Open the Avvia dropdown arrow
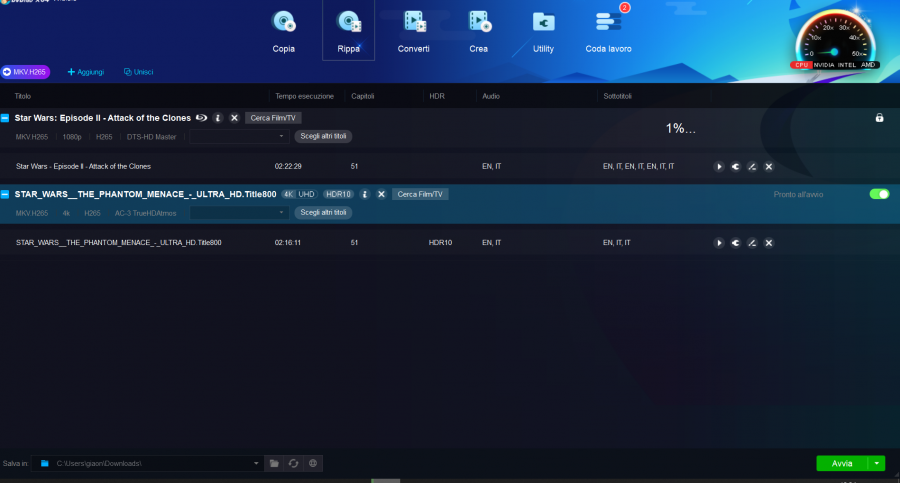Viewport: 900px width, 483px height. pyautogui.click(x=876, y=463)
